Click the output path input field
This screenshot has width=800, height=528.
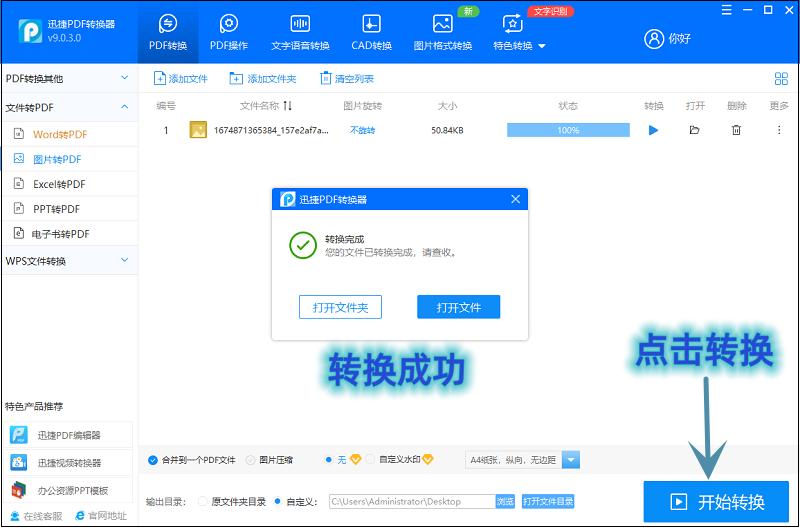pos(412,501)
